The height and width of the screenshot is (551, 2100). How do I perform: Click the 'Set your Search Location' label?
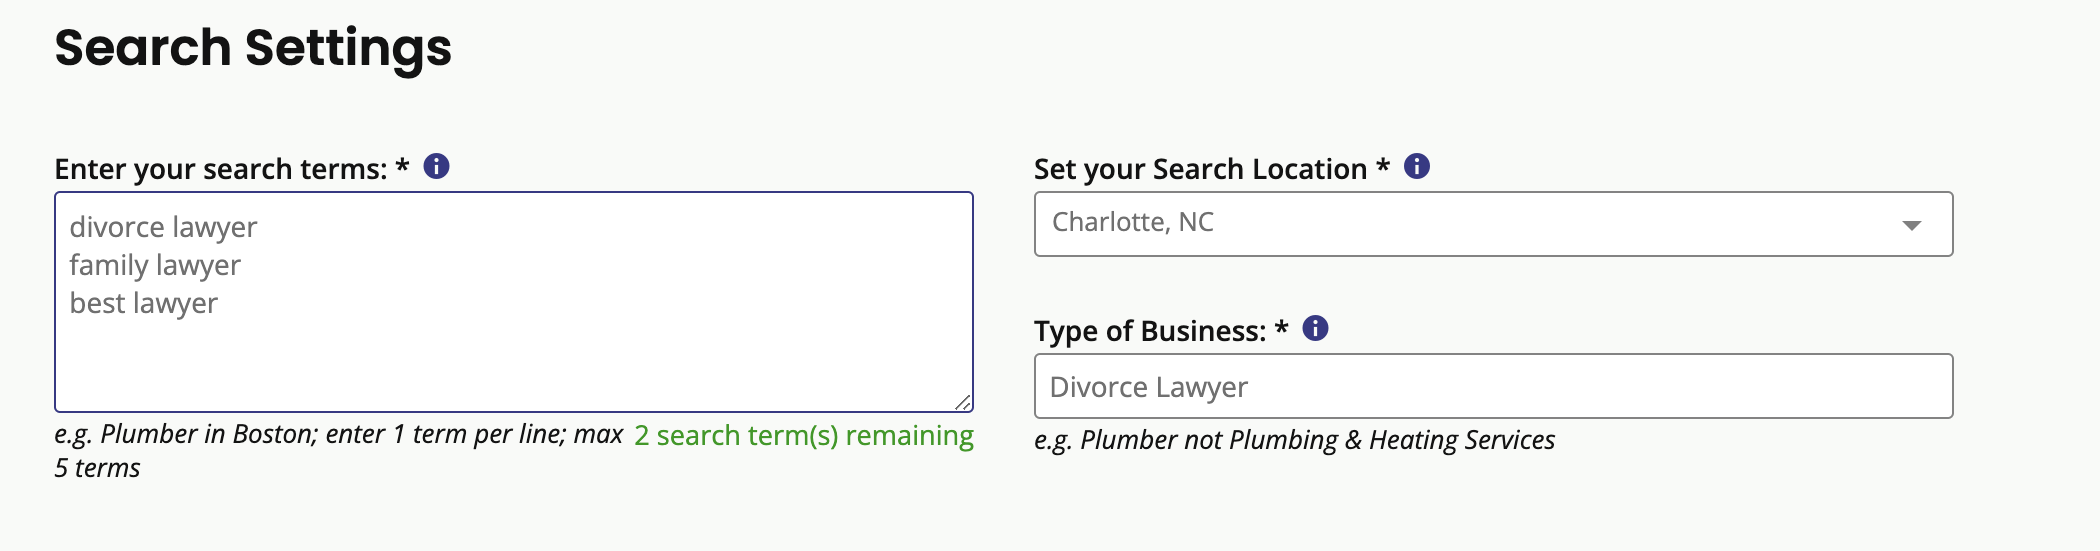coord(1200,169)
